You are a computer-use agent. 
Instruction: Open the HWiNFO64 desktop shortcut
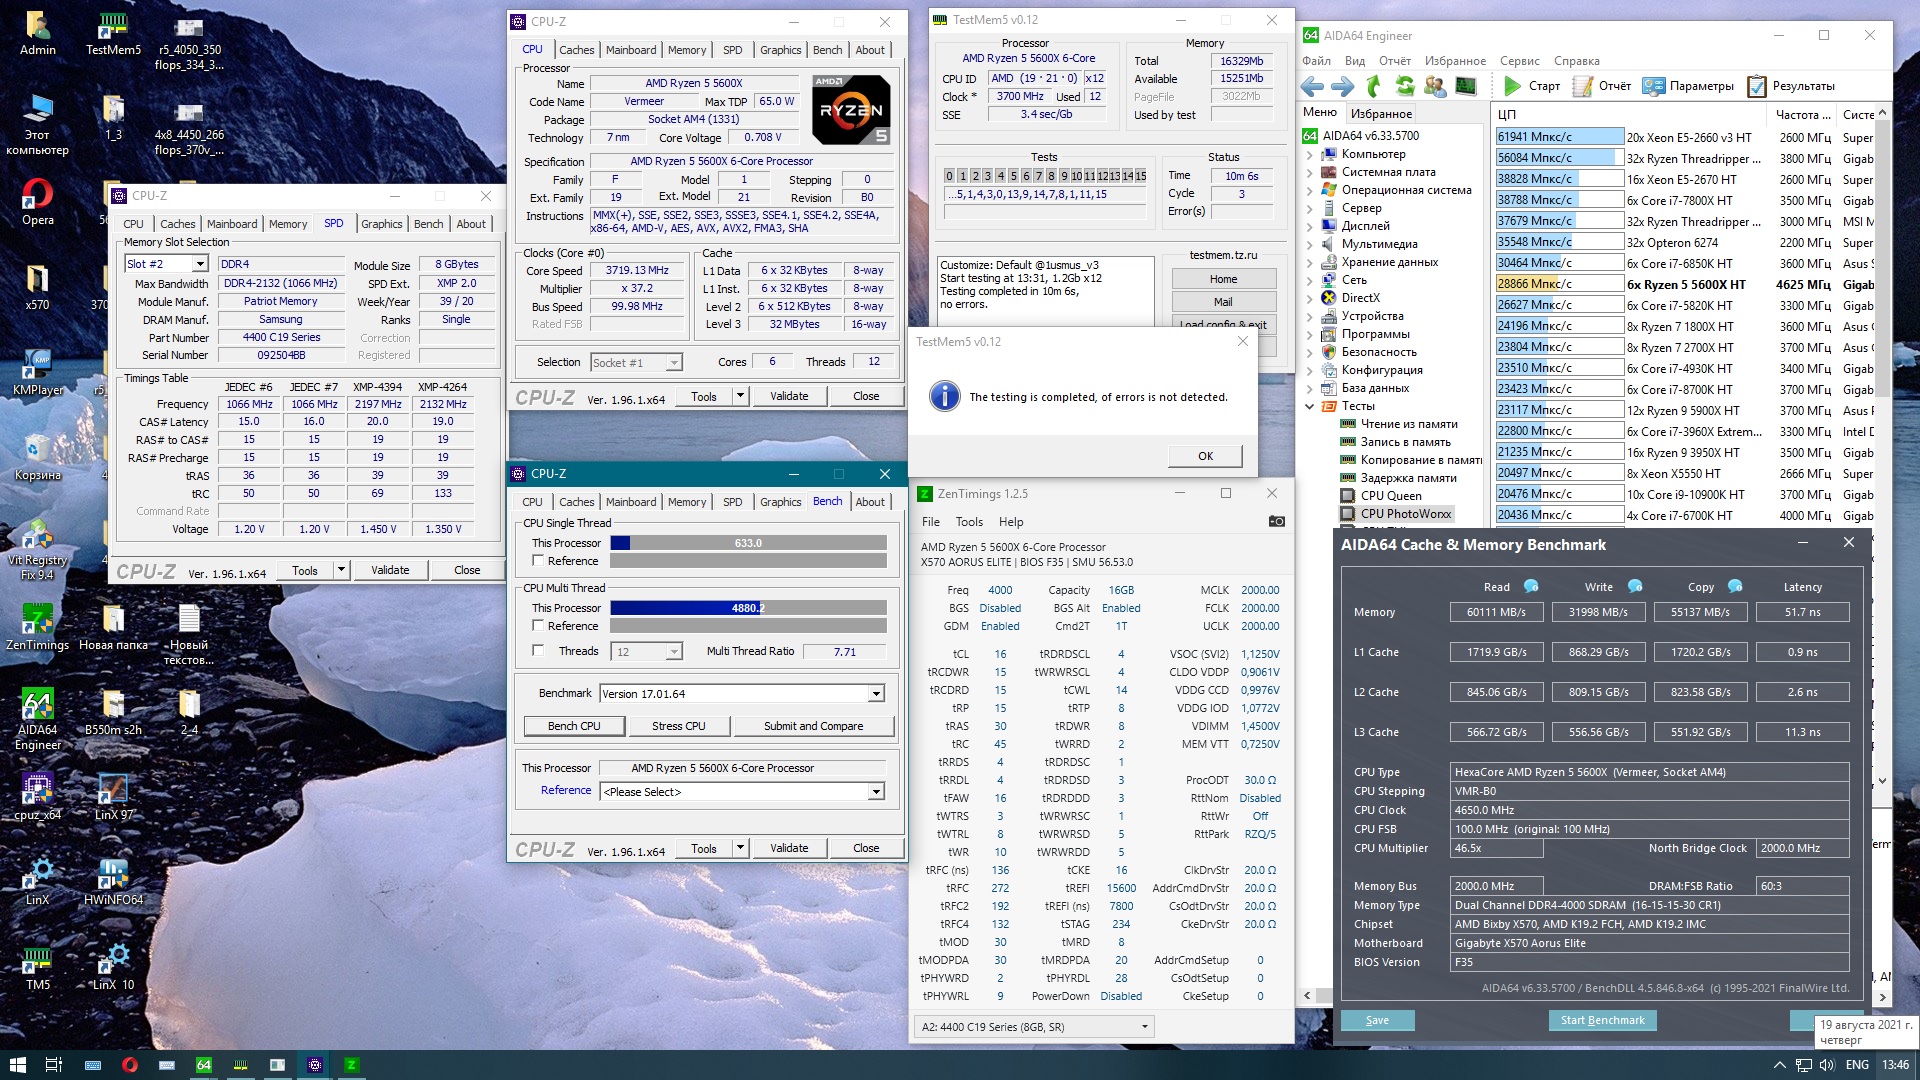[113, 881]
